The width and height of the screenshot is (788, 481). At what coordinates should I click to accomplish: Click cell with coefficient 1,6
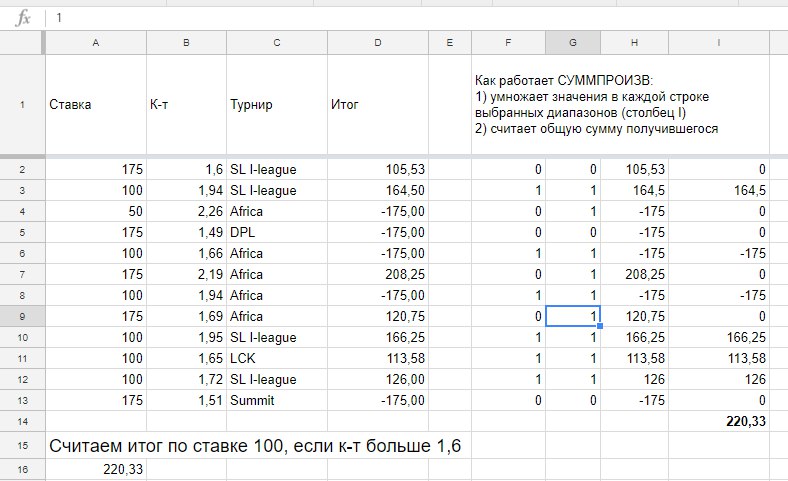(186, 169)
